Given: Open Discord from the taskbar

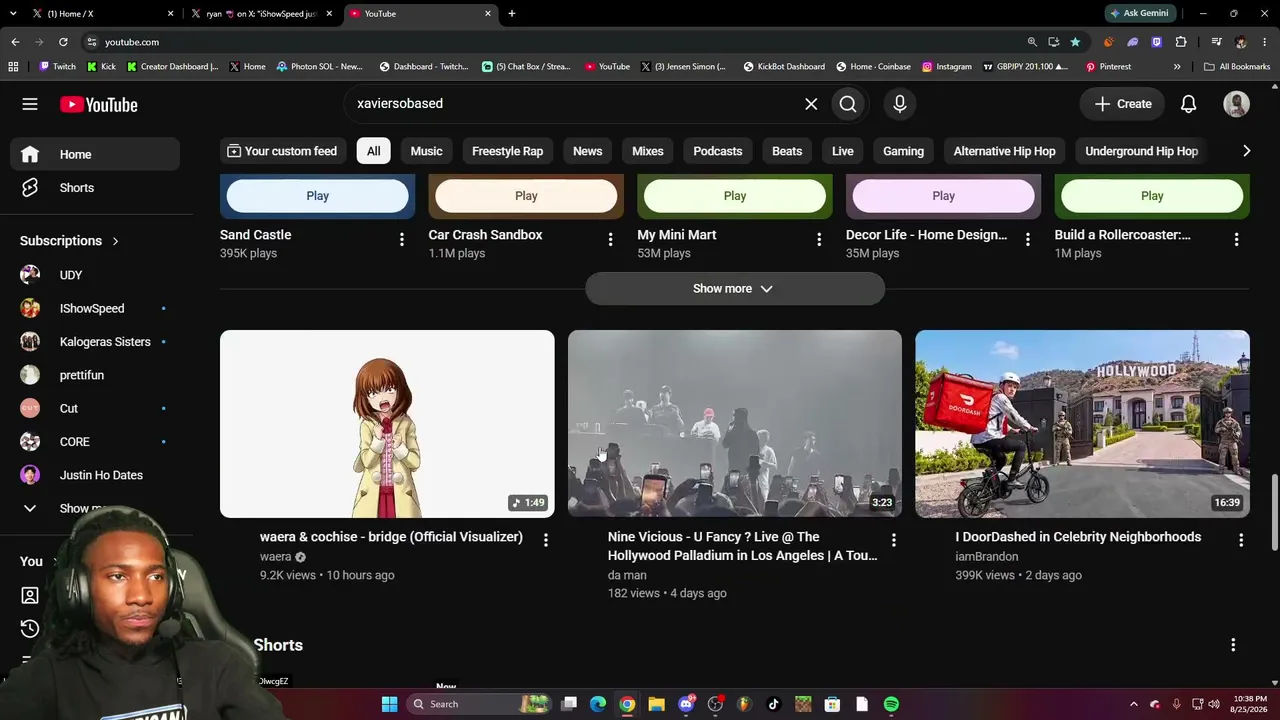Looking at the screenshot, I should point(686,704).
